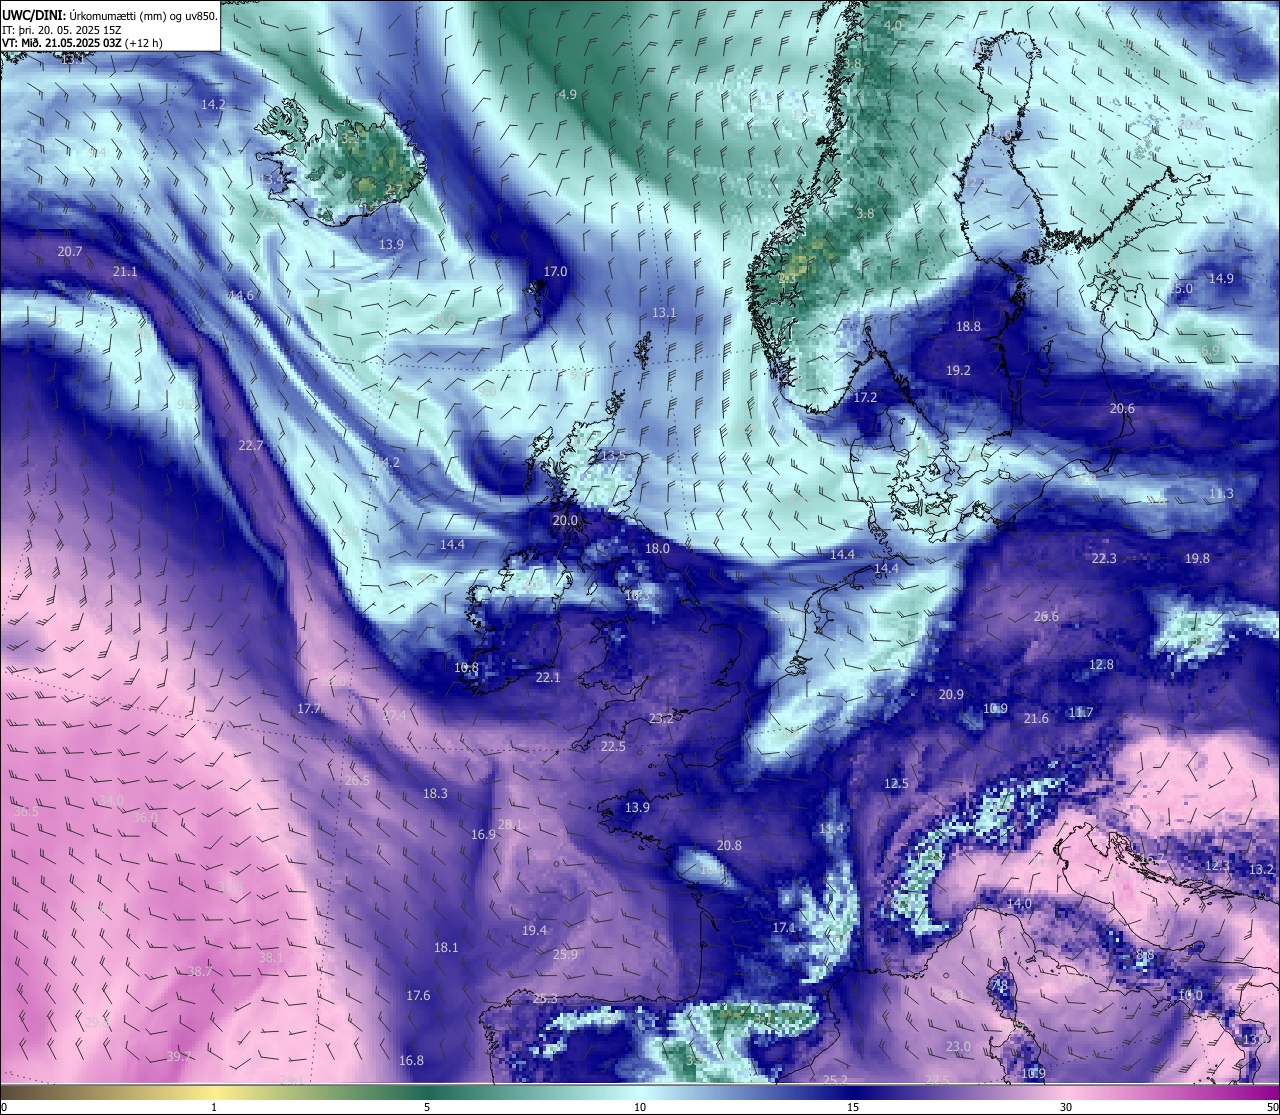Click the 20.7 value on the map

pos(70,252)
